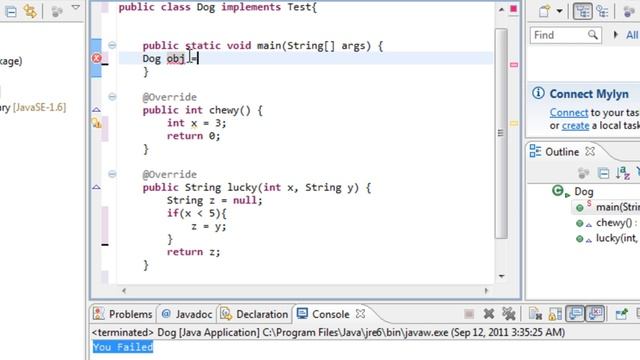Click Focus on Active Task in Package Explorer
The height and width of the screenshot is (360, 640).
[x=57, y=11]
